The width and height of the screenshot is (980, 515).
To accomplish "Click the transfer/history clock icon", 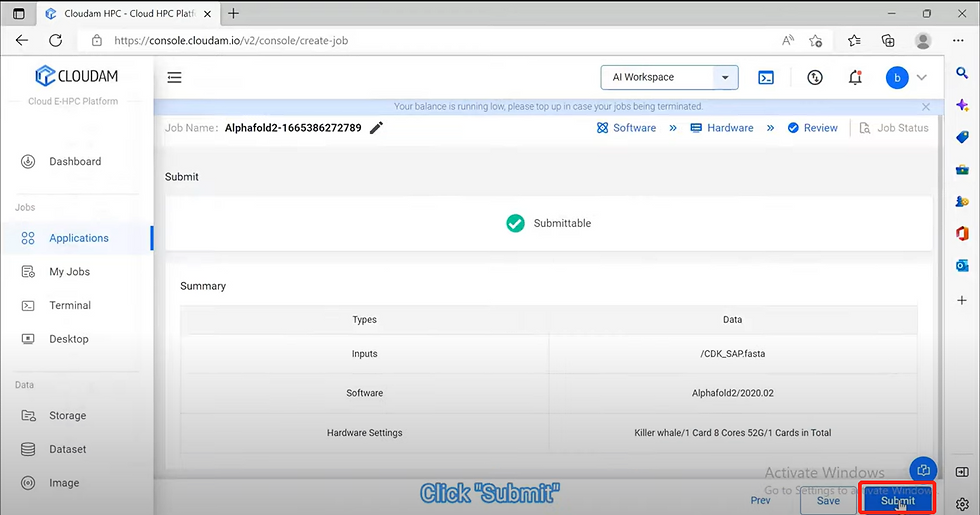I will (814, 78).
